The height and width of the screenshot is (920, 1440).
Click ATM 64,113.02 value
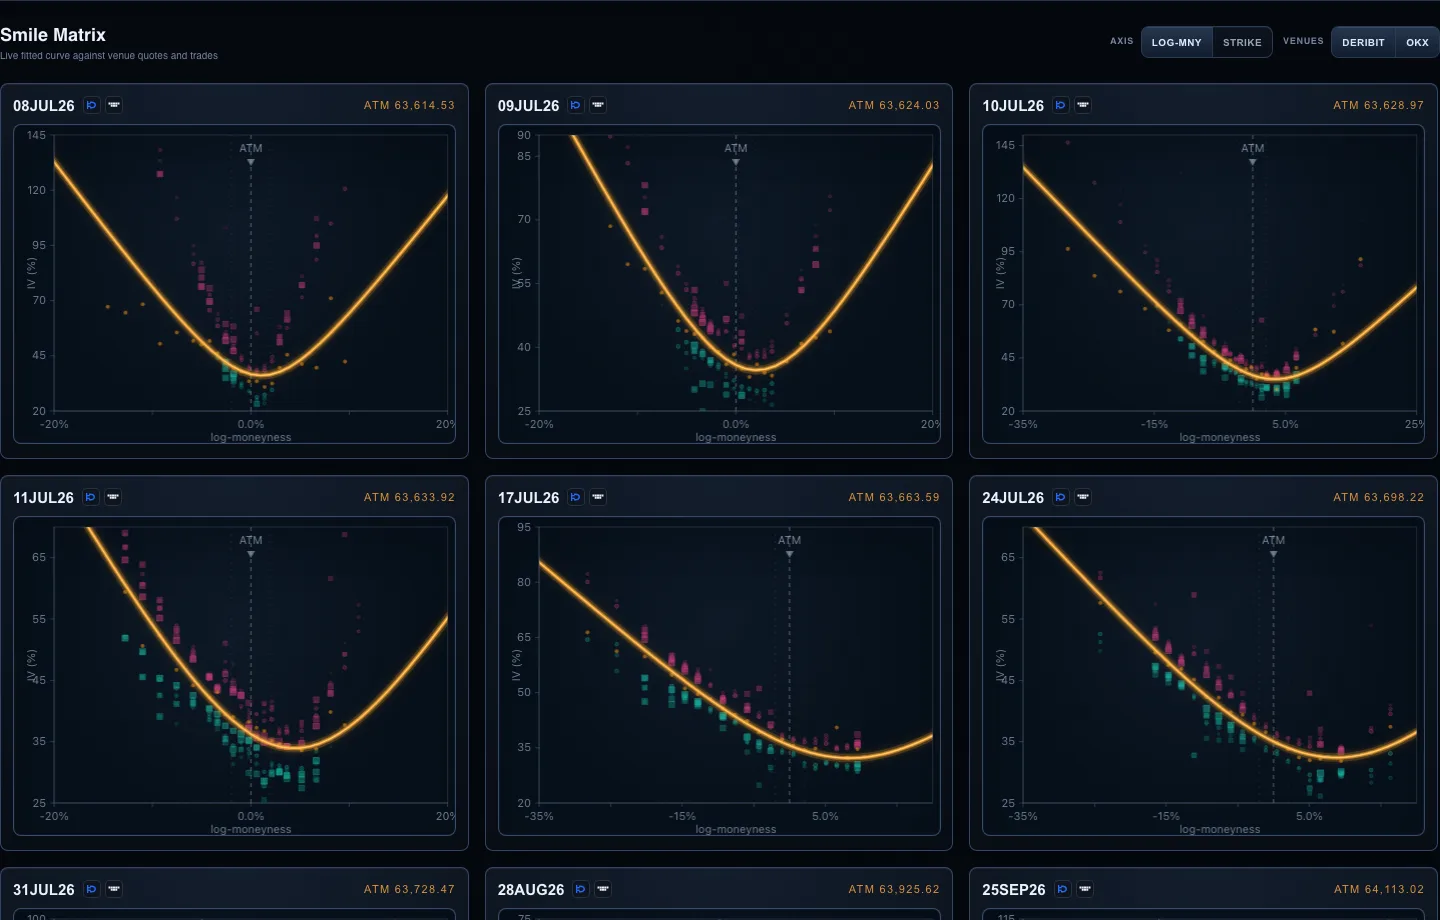pyautogui.click(x=1379, y=889)
